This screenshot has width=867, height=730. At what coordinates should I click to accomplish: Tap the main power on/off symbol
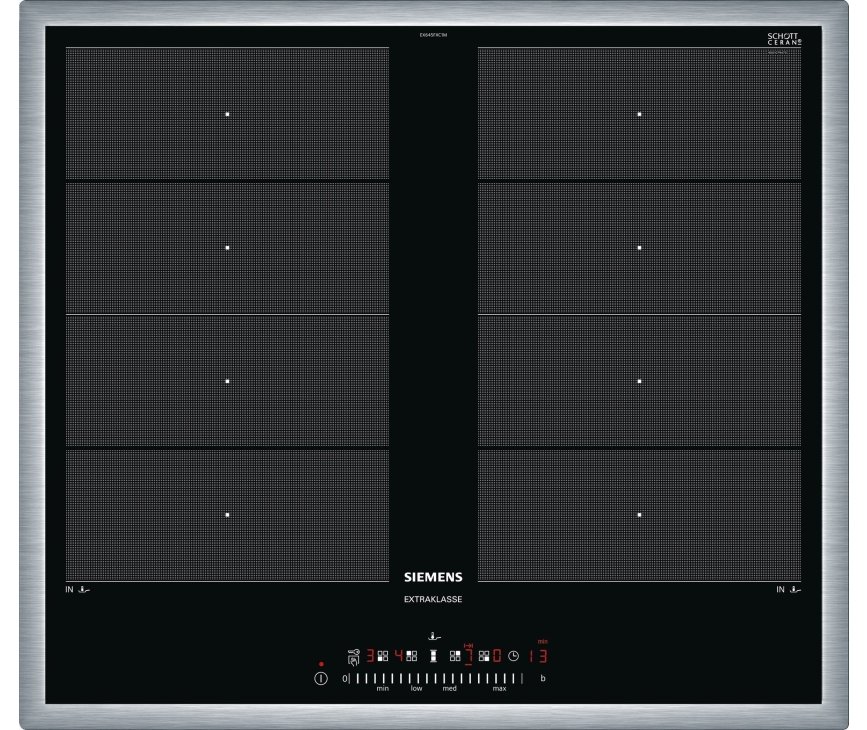tap(321, 678)
